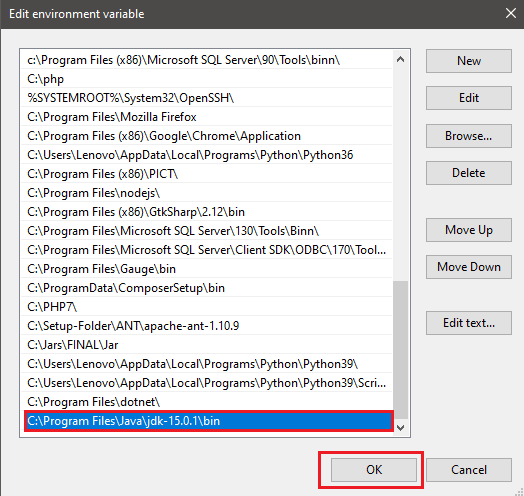Click the Edit button
Viewport: 524px width, 496px height.
(469, 98)
